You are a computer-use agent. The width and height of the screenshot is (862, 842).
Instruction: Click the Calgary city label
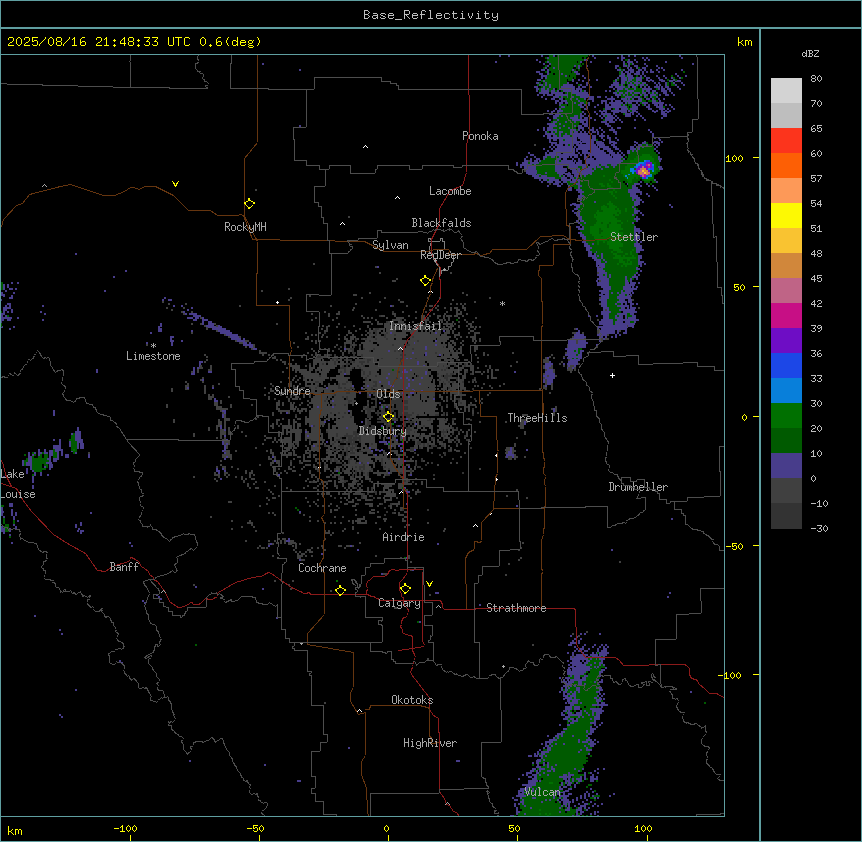399,603
